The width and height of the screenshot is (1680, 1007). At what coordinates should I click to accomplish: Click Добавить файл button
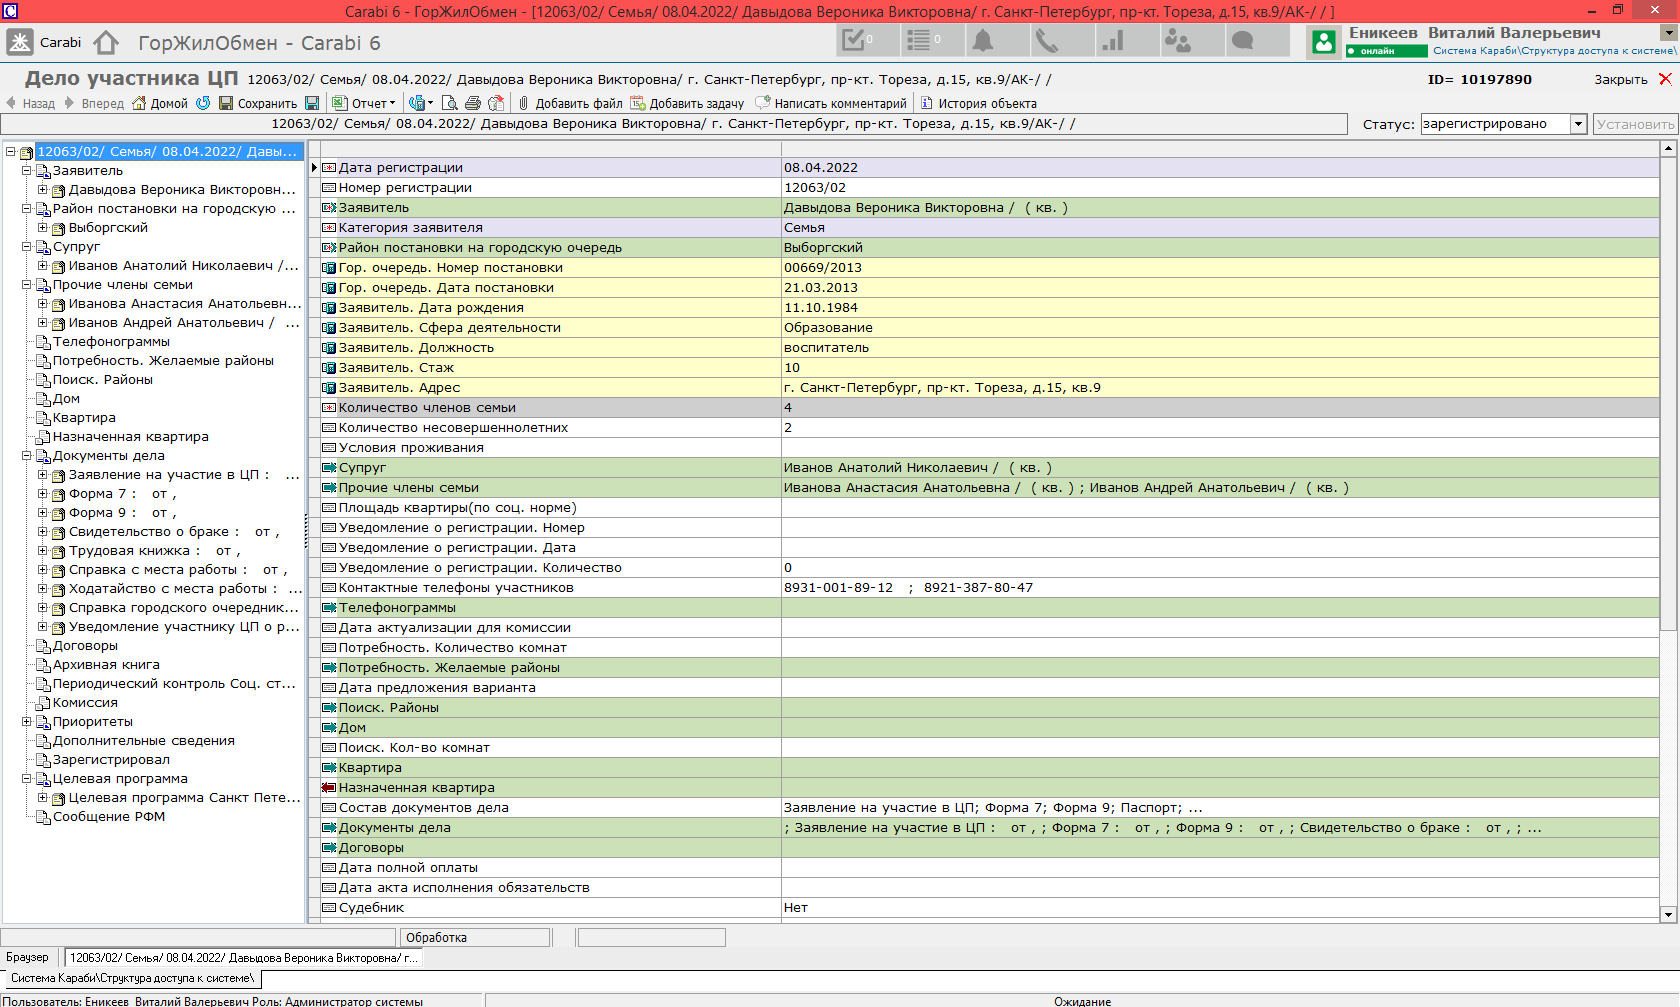(x=570, y=103)
